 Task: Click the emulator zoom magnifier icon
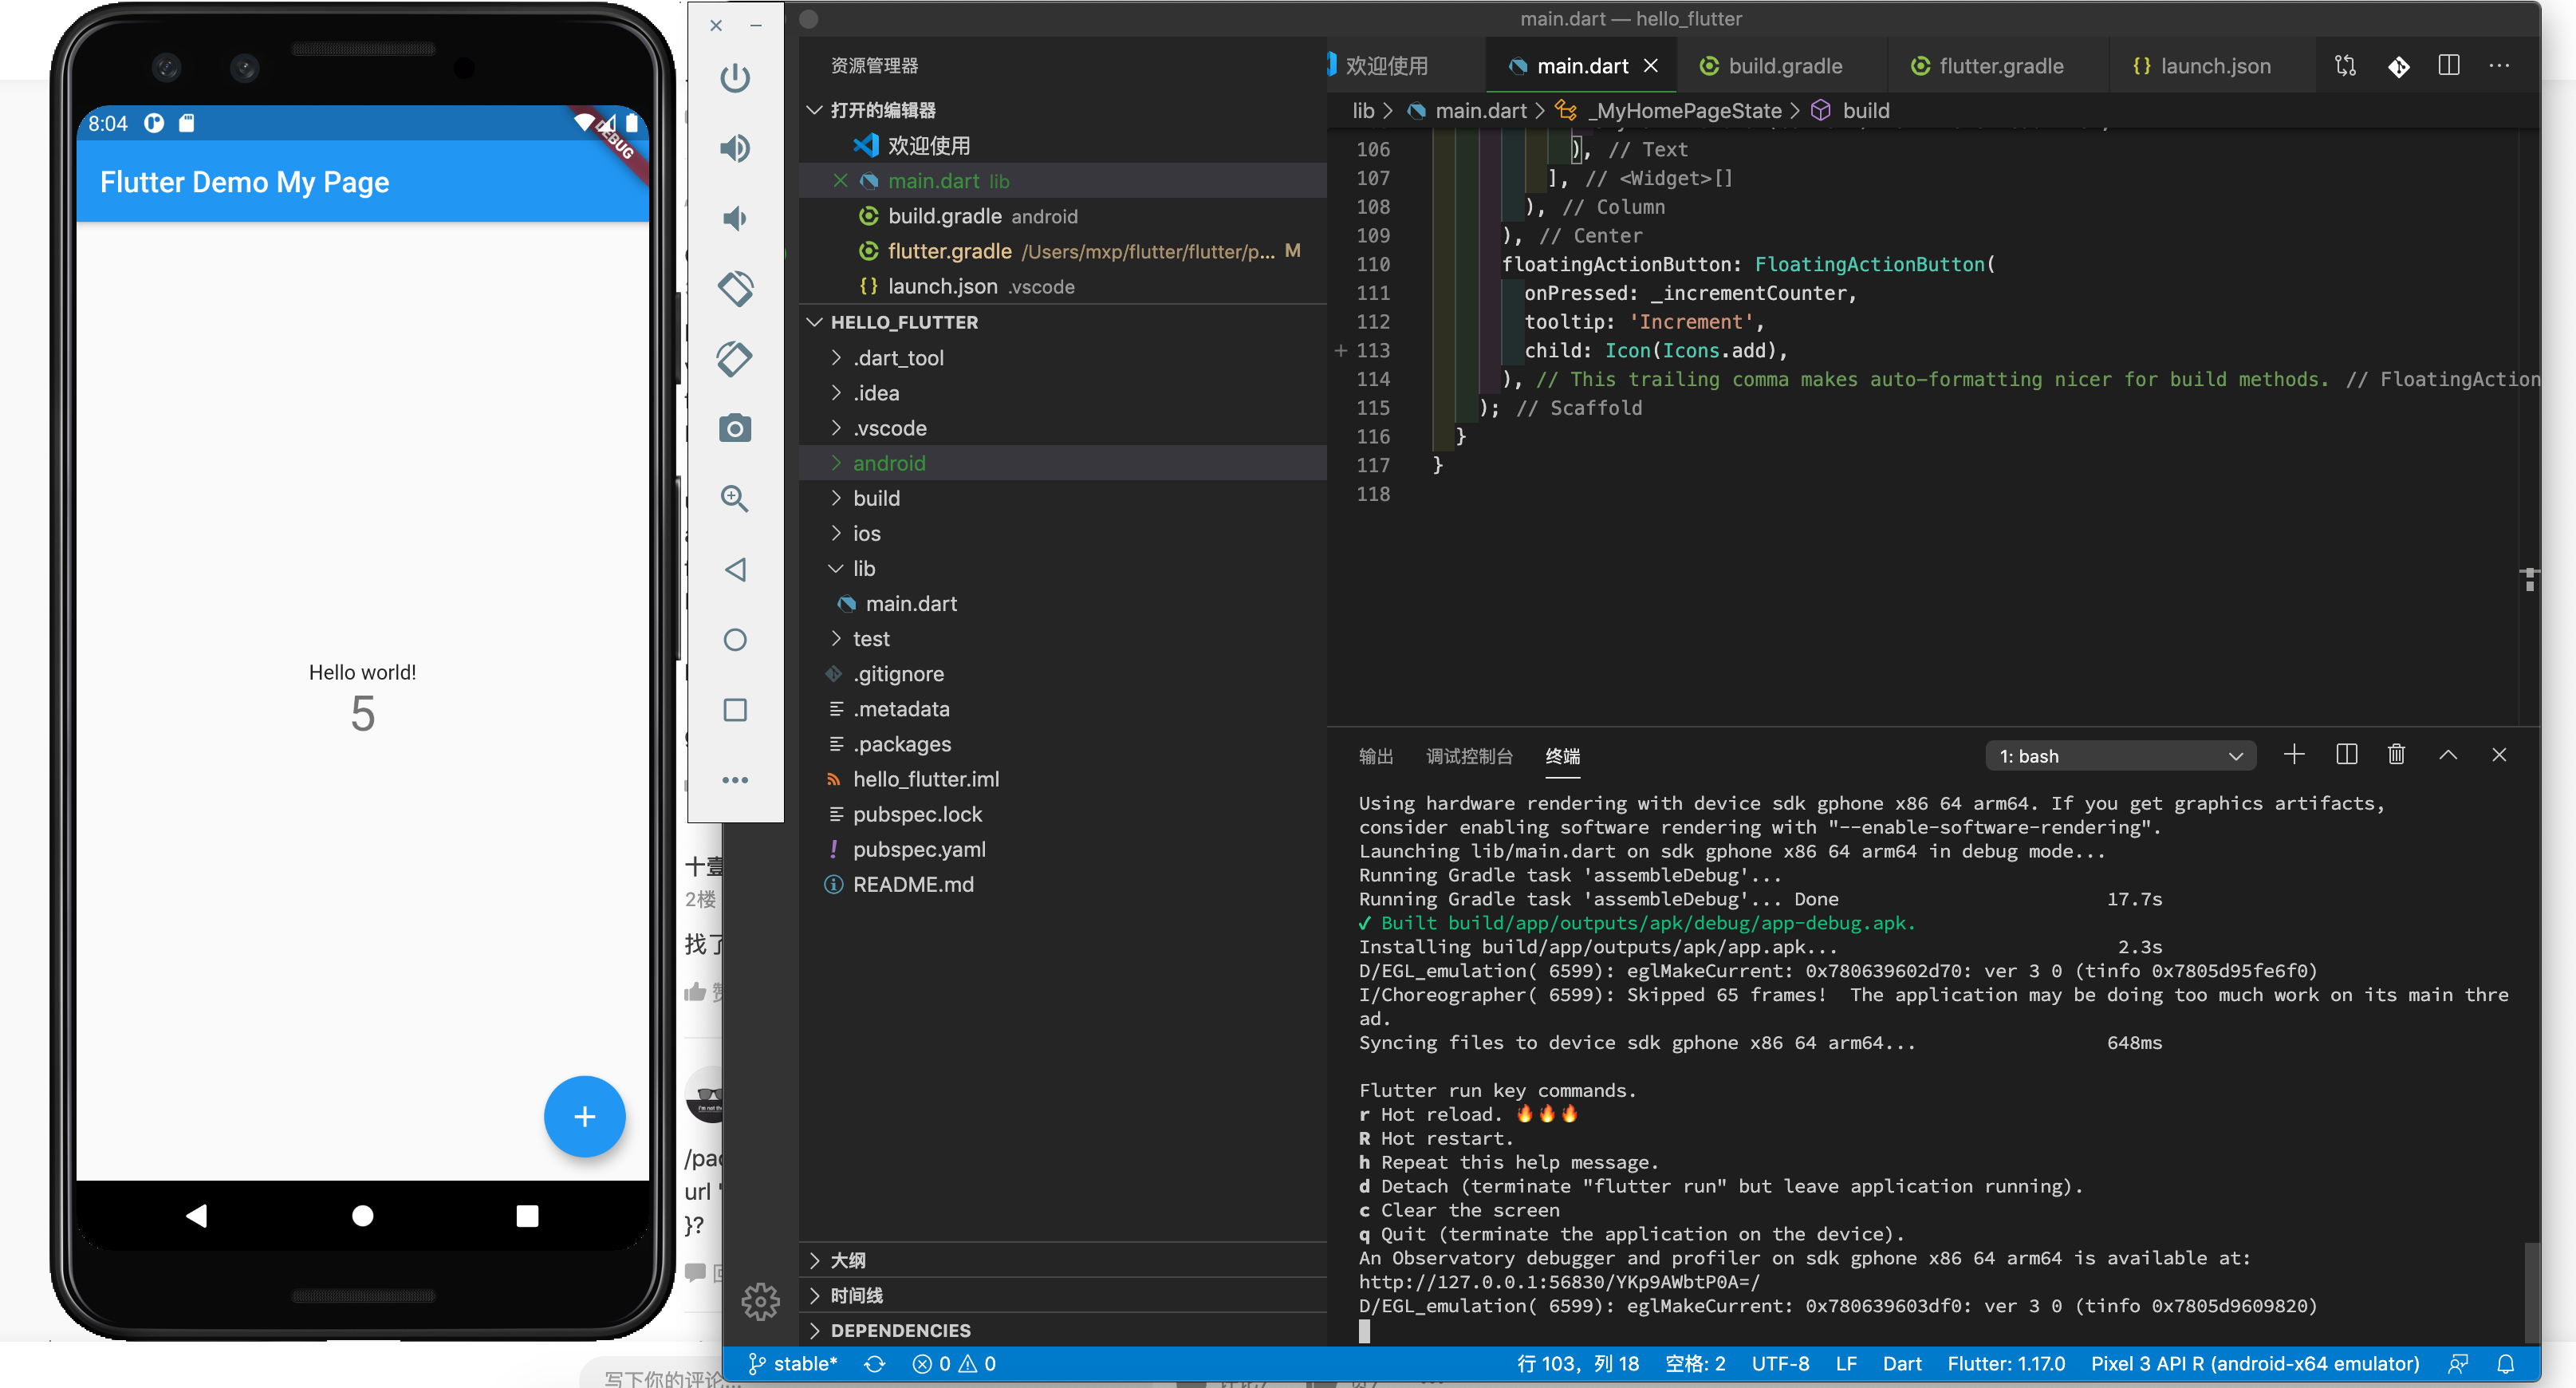(x=735, y=499)
